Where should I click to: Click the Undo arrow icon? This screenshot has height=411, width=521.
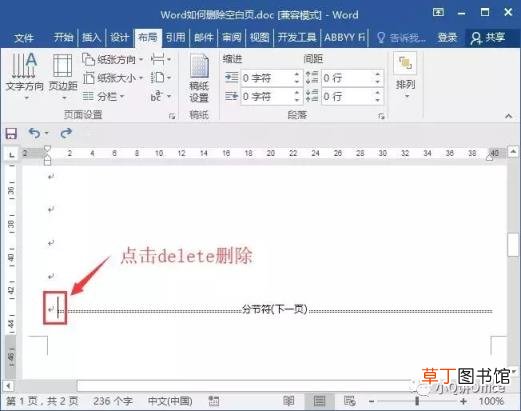(34, 133)
